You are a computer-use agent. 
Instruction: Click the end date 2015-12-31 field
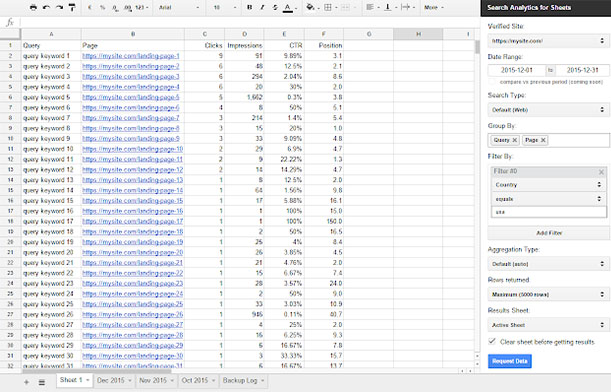[582, 70]
